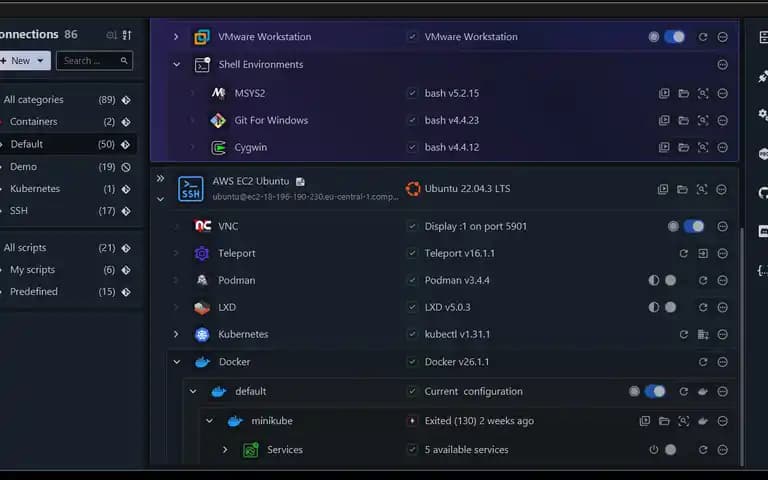Open more options for Shell Environments
The width and height of the screenshot is (768, 480).
click(x=722, y=64)
